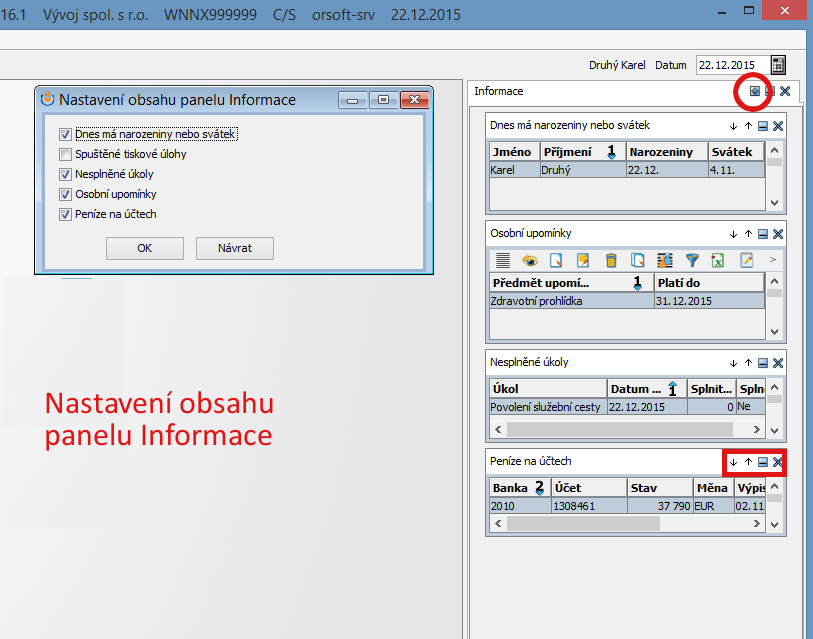Viewport: 813px width, 639px height.
Task: Collapse the Dnes má narozeniny panel
Action: coord(762,126)
